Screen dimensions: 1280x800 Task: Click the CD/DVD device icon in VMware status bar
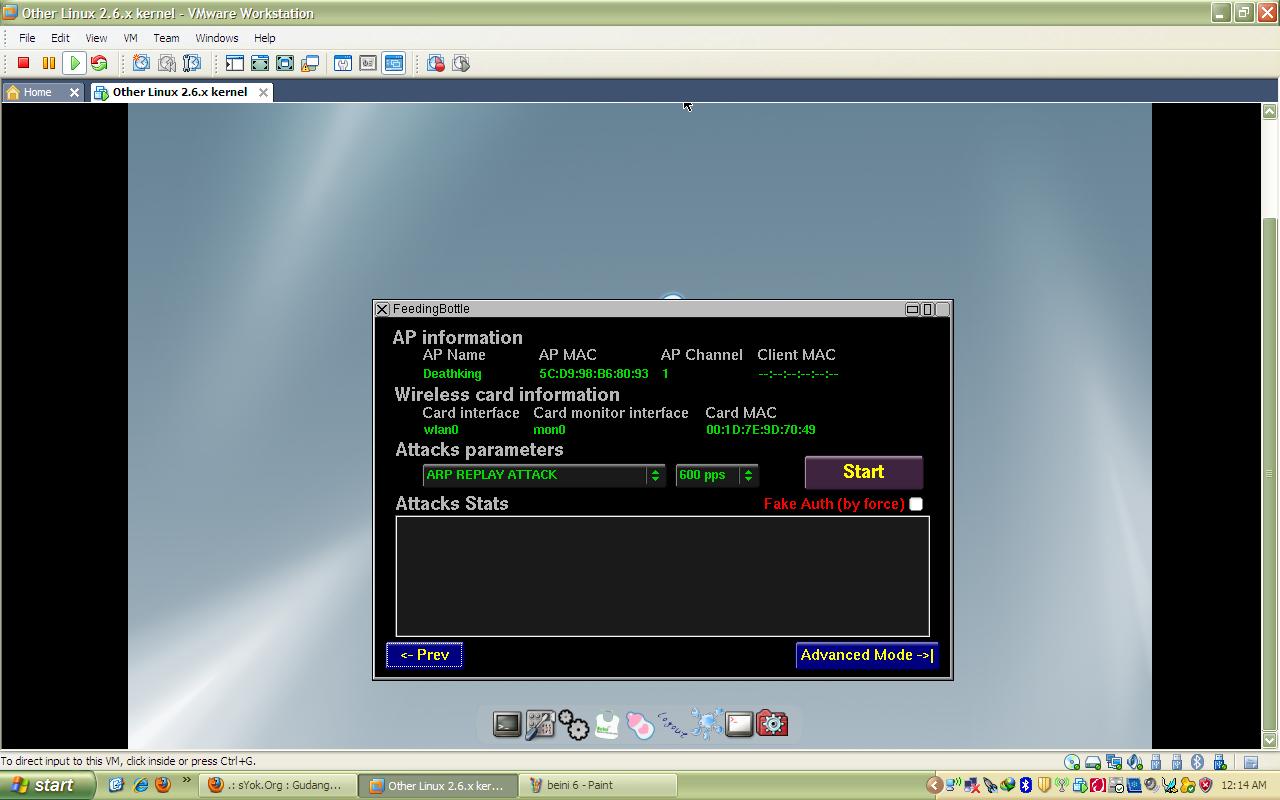[1072, 762]
